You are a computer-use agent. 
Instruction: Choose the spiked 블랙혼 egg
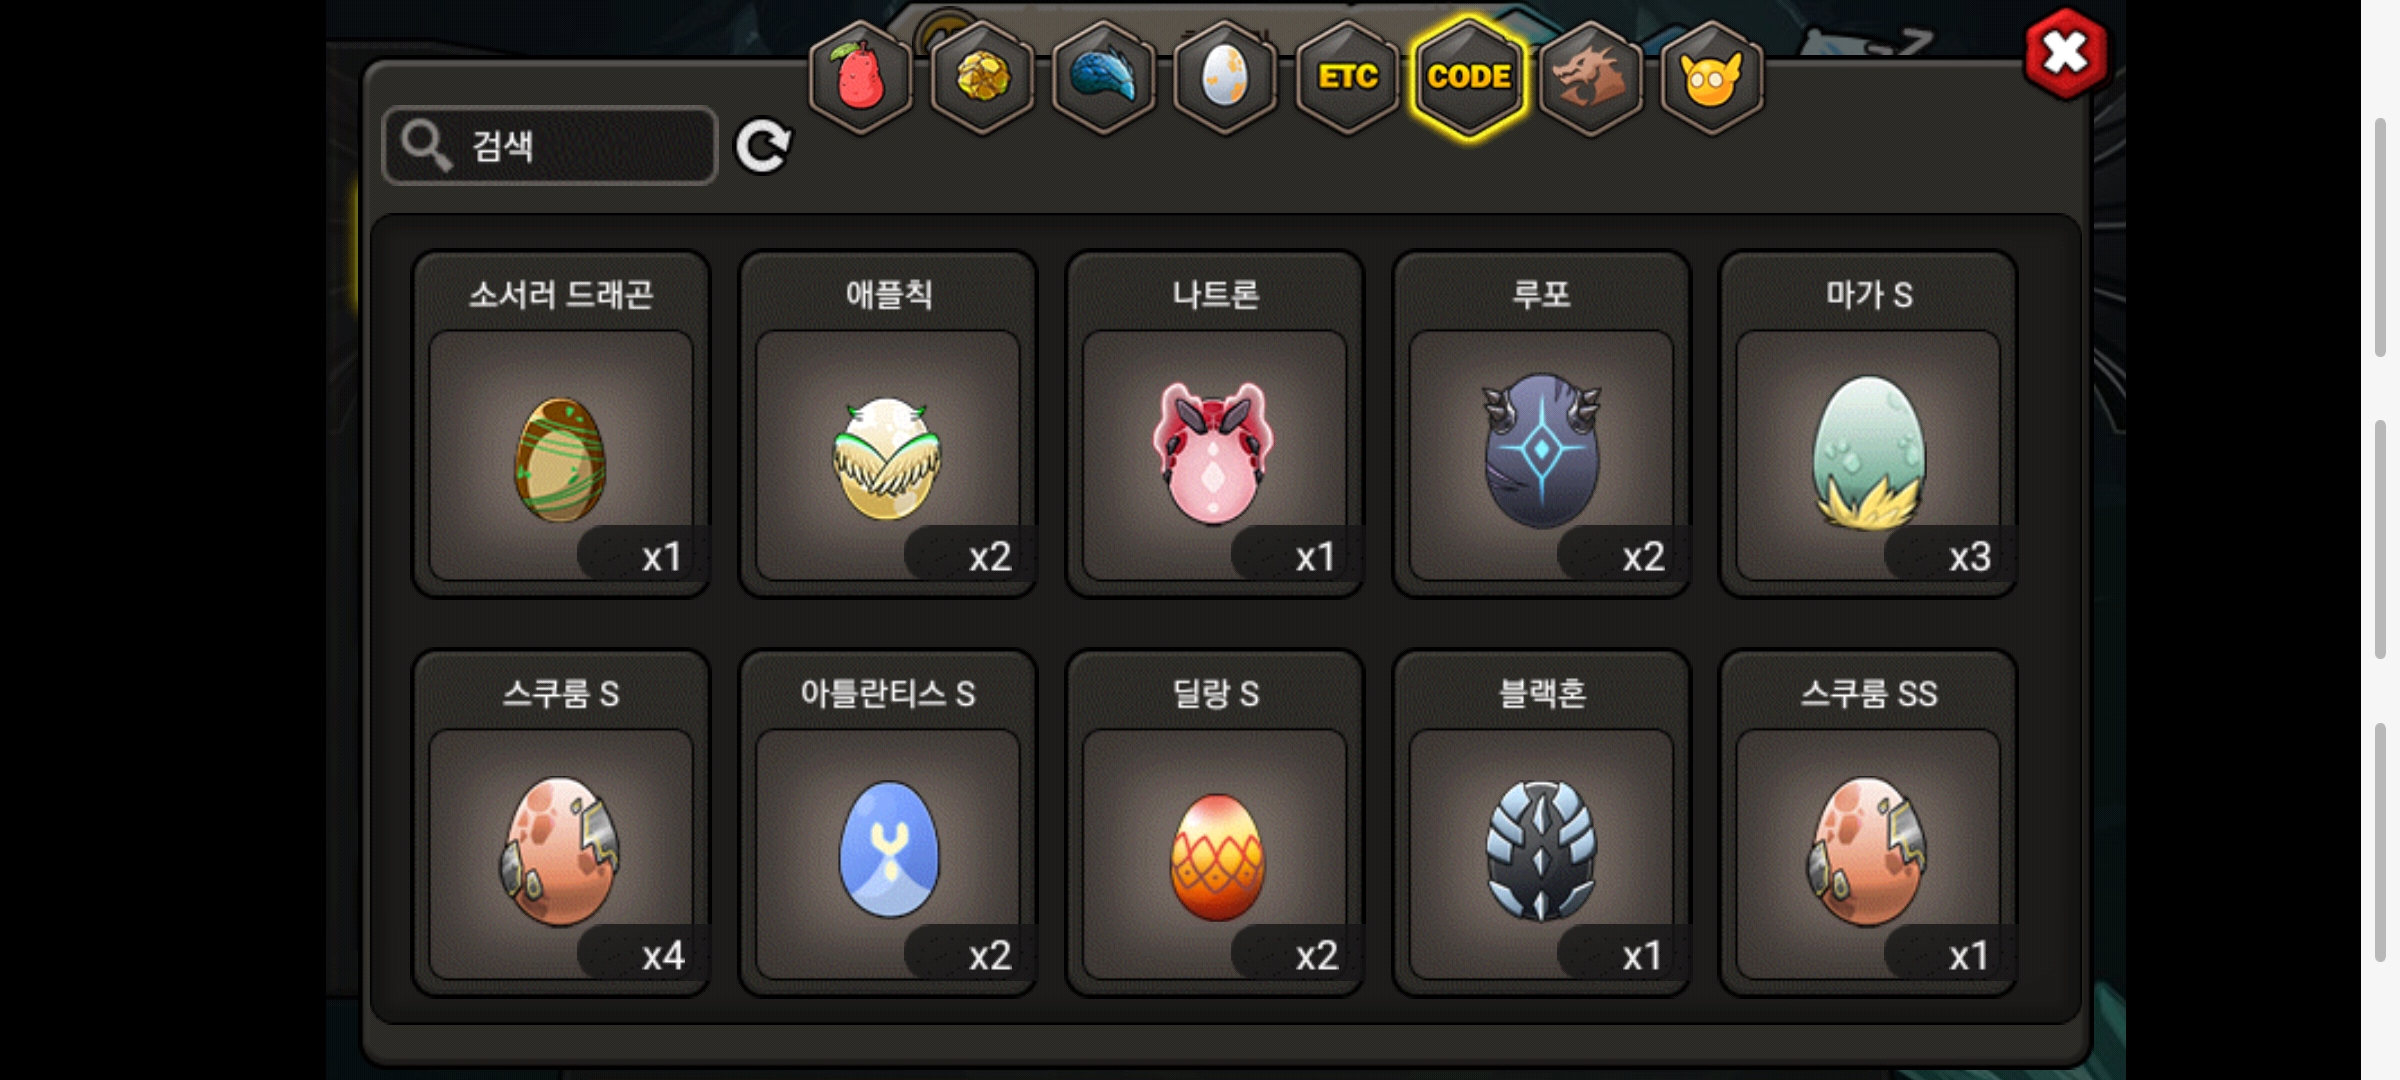1542,823
